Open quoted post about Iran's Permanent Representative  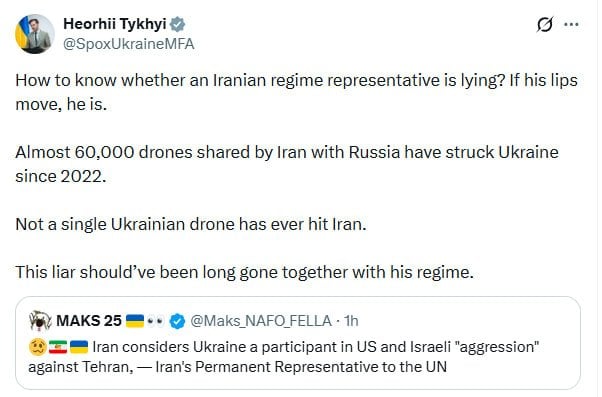(298, 343)
